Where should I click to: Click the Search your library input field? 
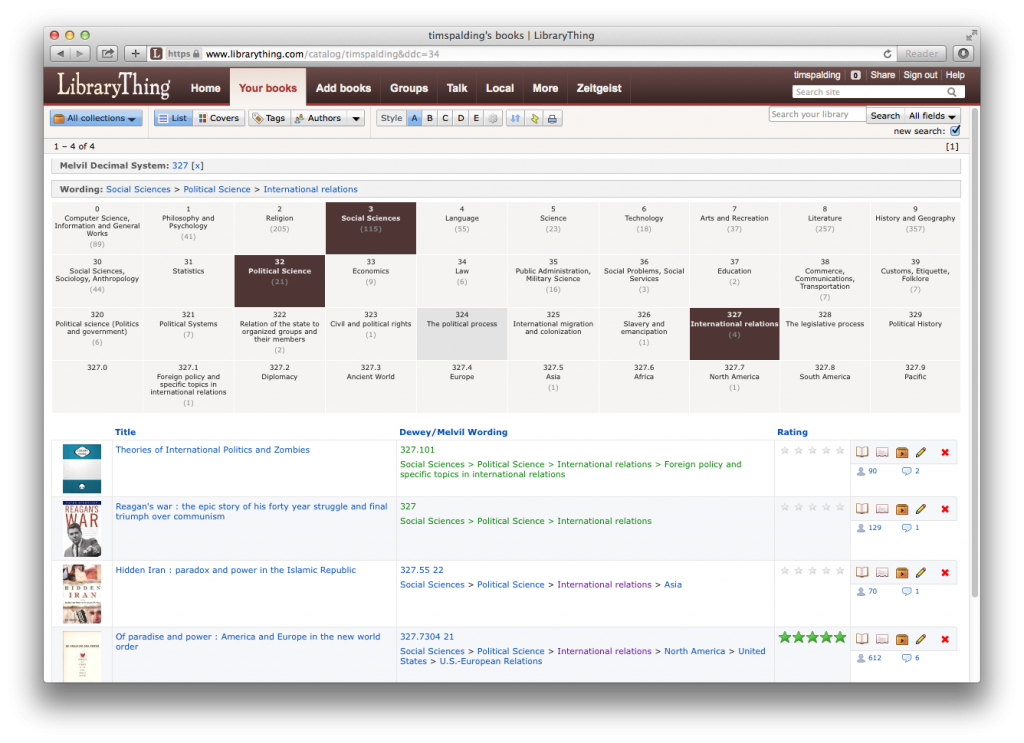click(x=817, y=115)
